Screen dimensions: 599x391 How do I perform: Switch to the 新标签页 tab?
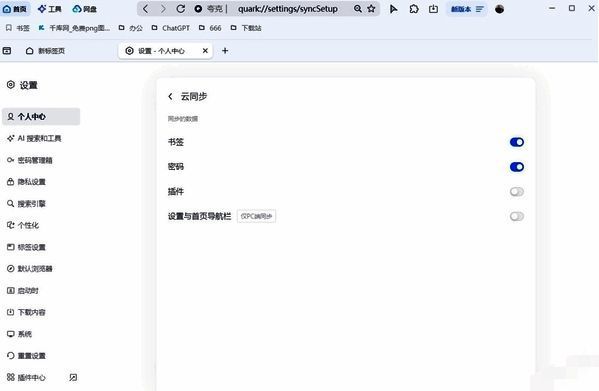pyautogui.click(x=45, y=51)
